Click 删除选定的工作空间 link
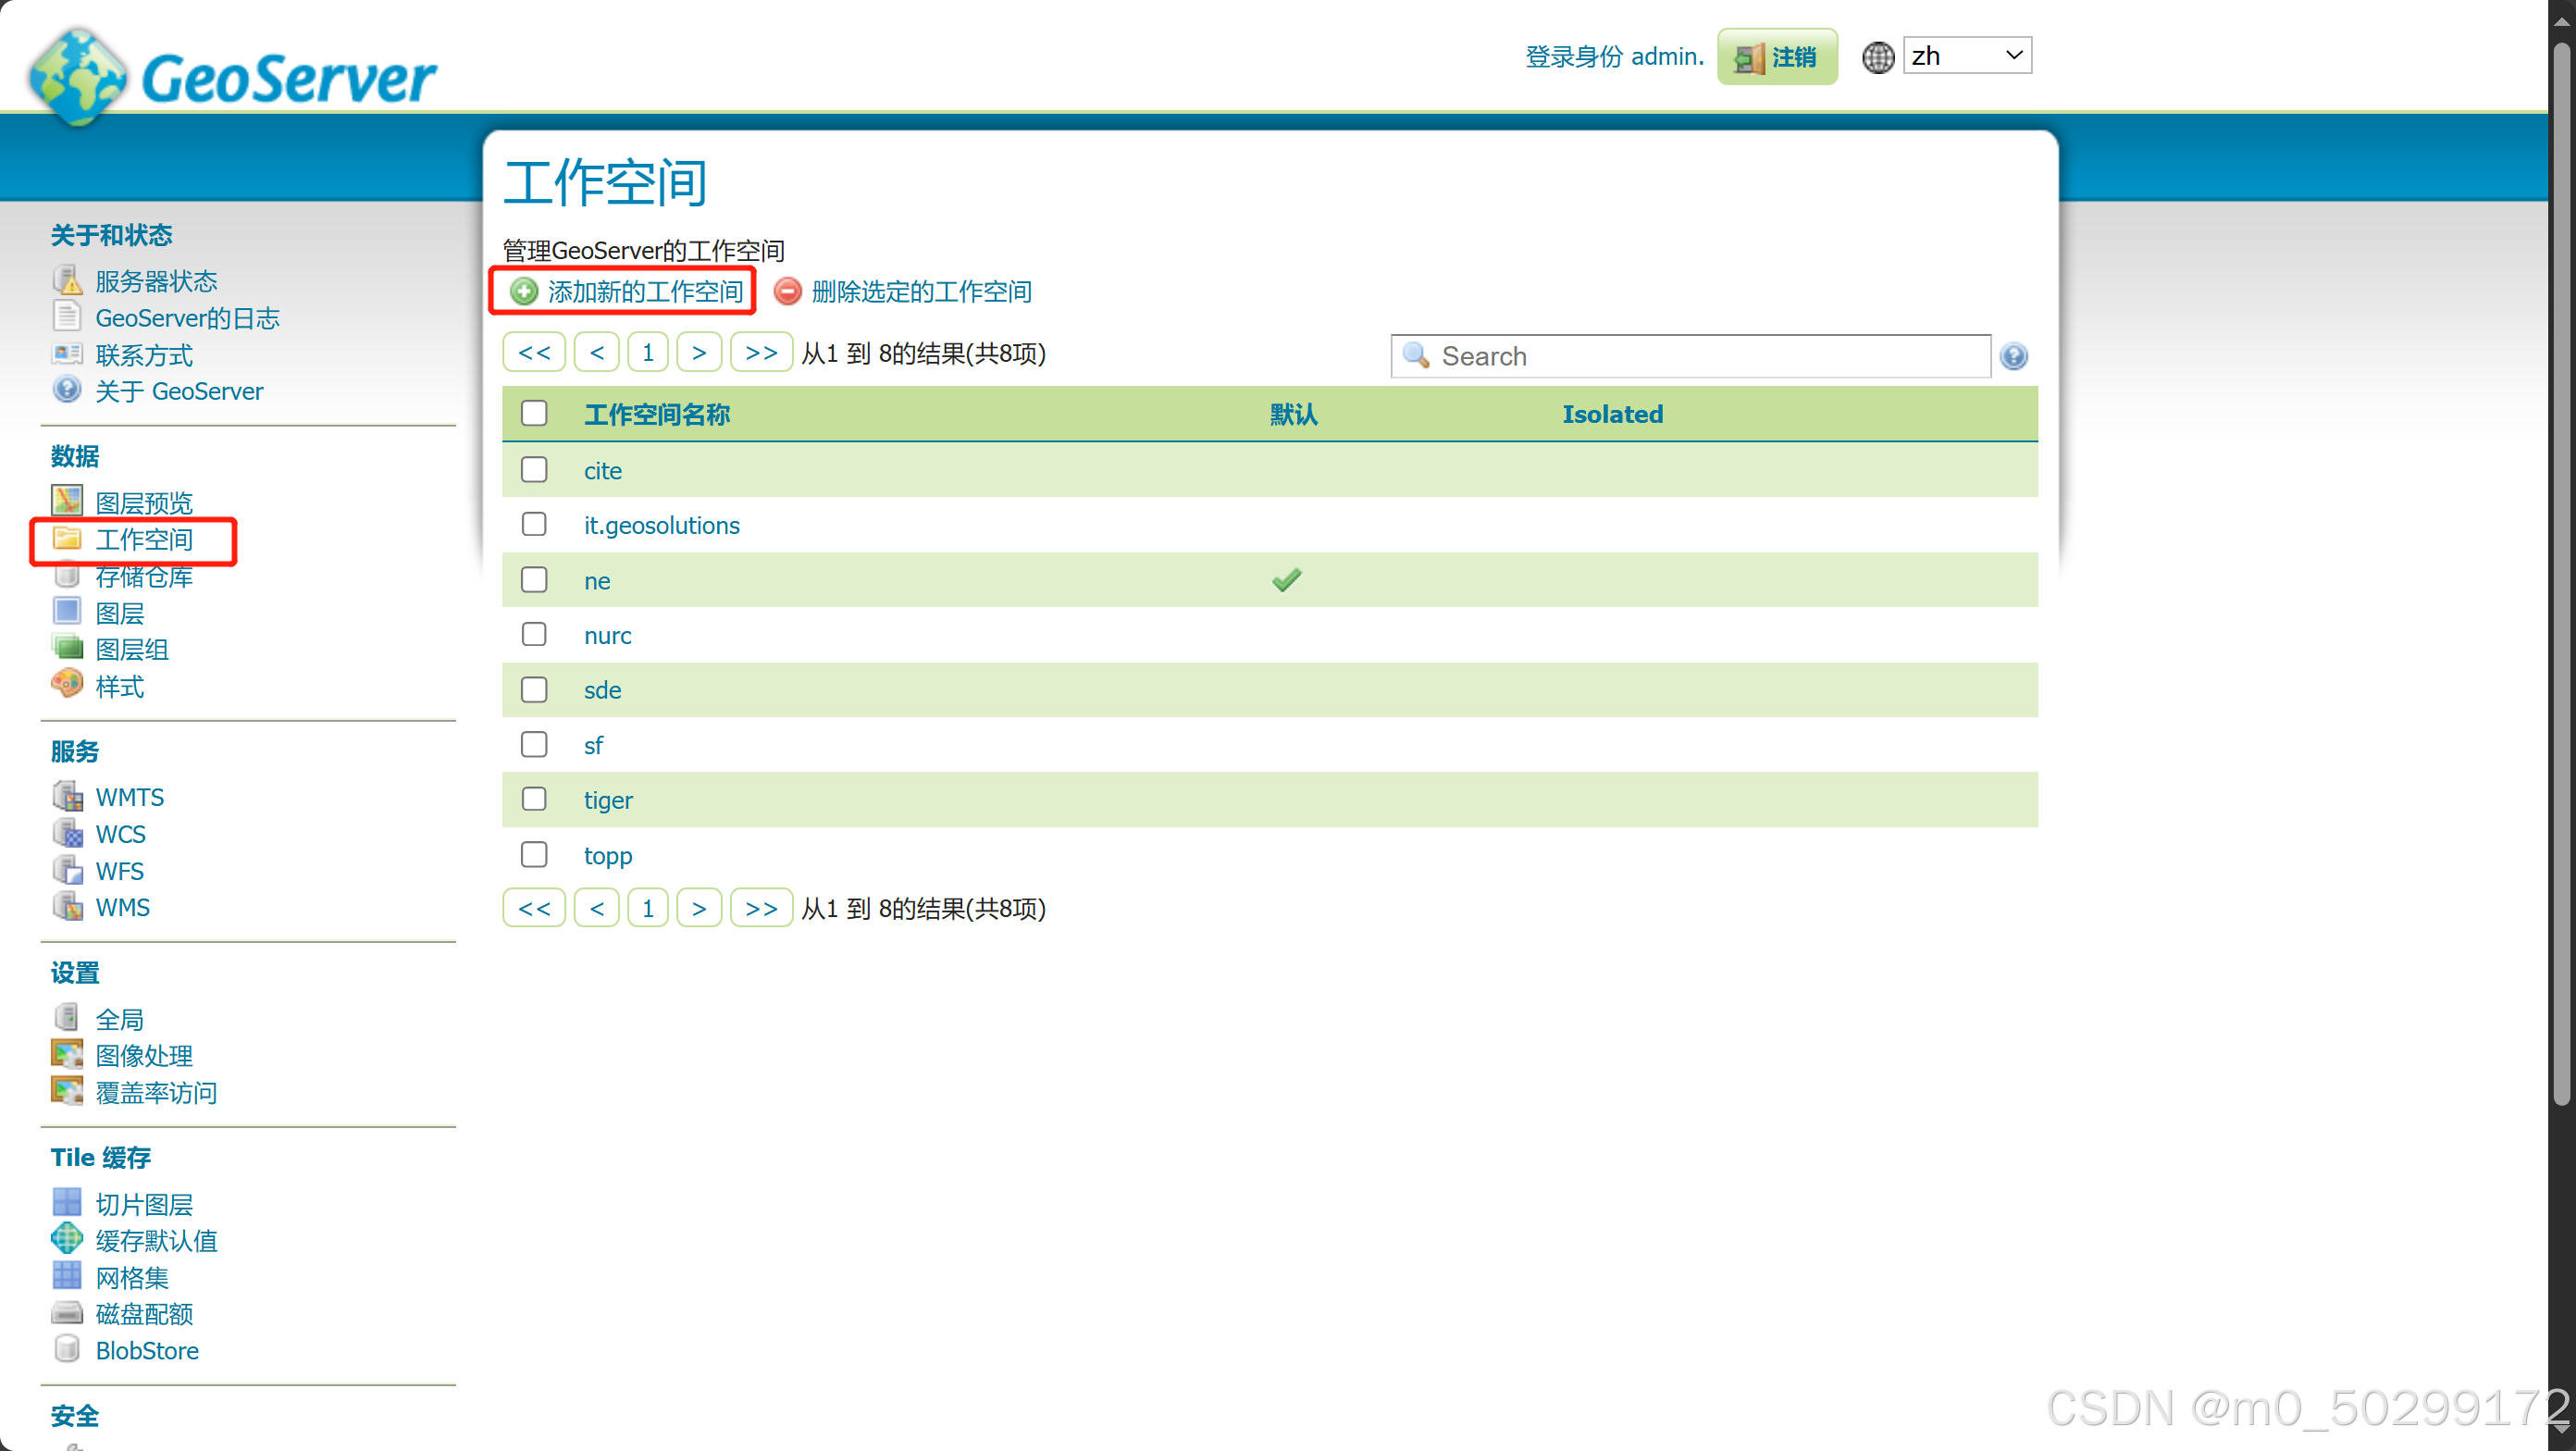The height and width of the screenshot is (1451, 2576). pos(921,291)
